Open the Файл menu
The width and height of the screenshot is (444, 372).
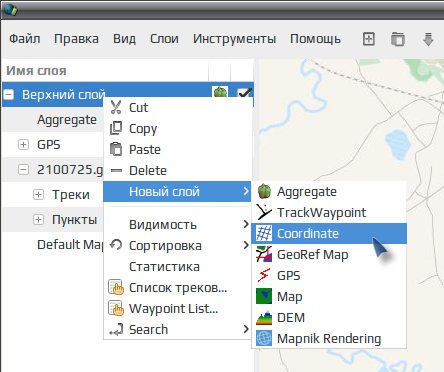pyautogui.click(x=25, y=39)
